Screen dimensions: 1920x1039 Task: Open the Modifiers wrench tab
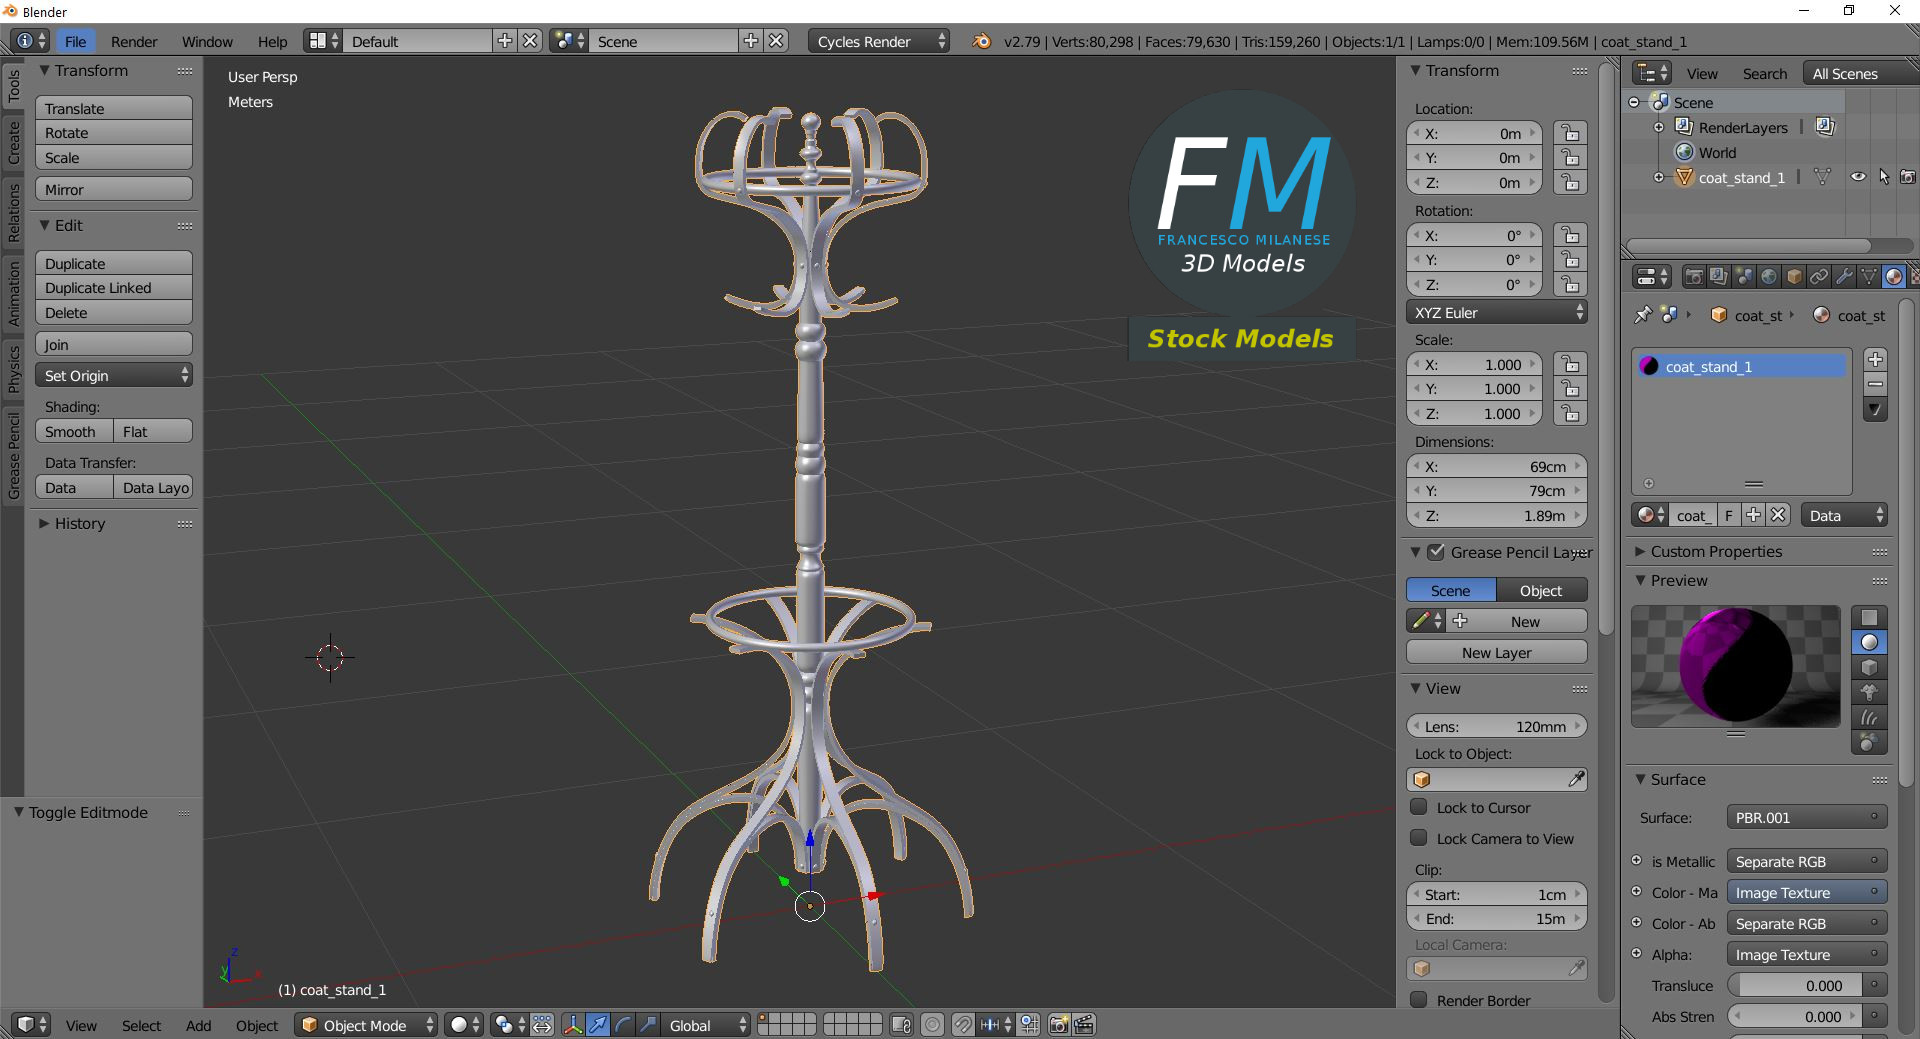(x=1844, y=277)
